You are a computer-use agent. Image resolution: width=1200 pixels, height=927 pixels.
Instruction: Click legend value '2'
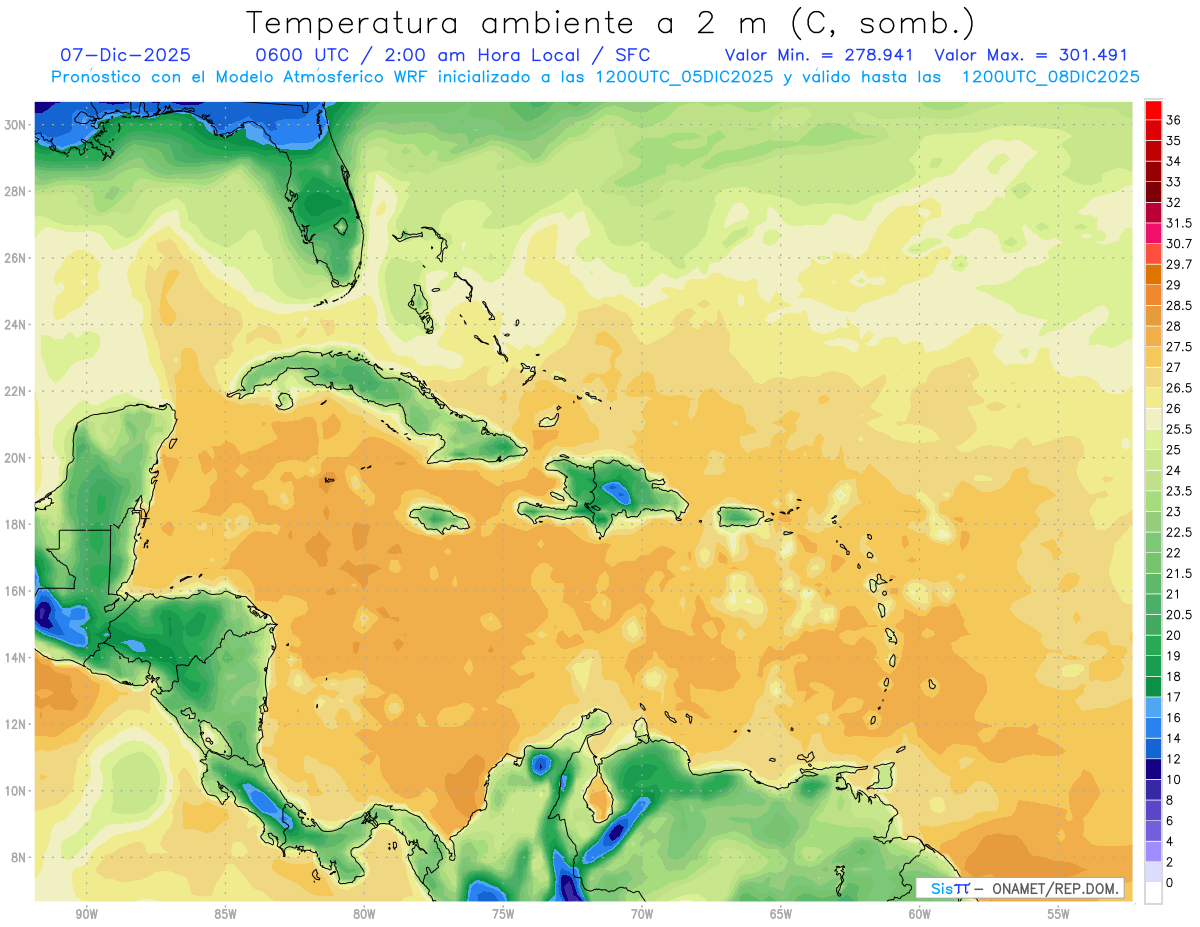point(1170,862)
